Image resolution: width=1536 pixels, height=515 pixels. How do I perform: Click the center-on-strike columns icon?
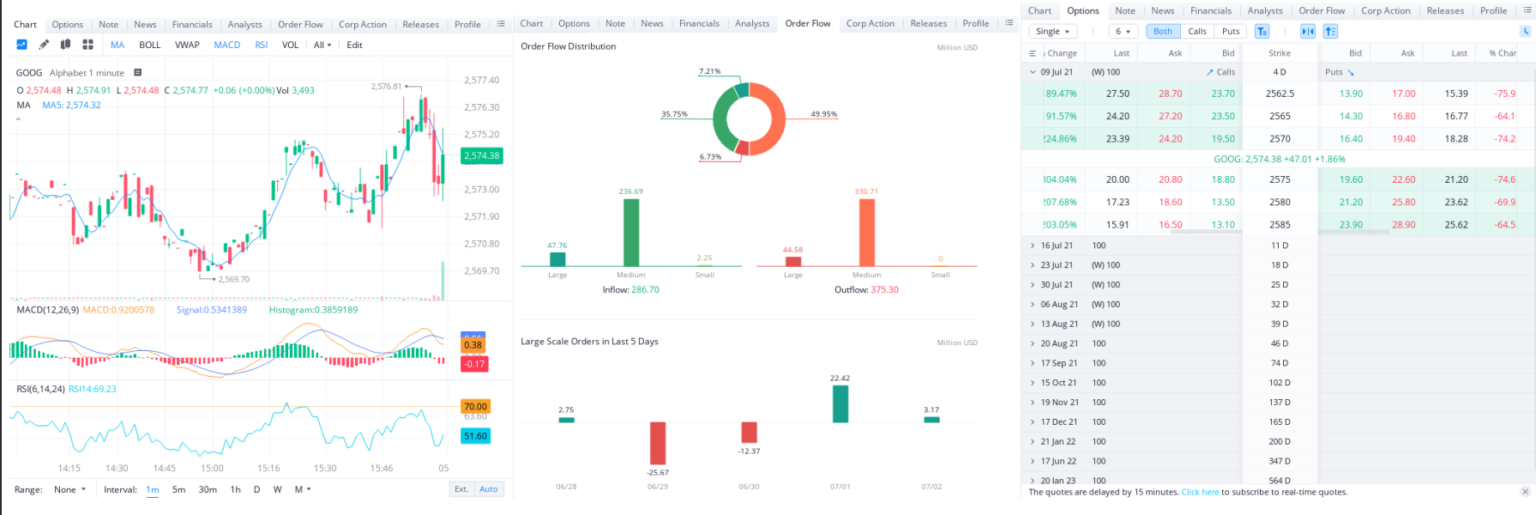1307,31
